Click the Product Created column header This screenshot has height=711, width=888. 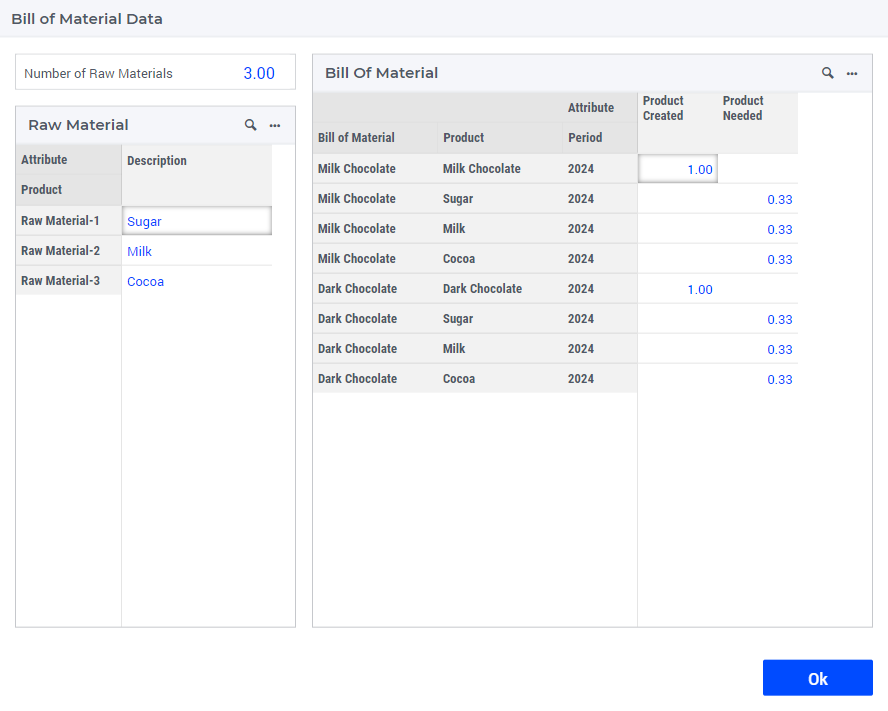click(677, 123)
